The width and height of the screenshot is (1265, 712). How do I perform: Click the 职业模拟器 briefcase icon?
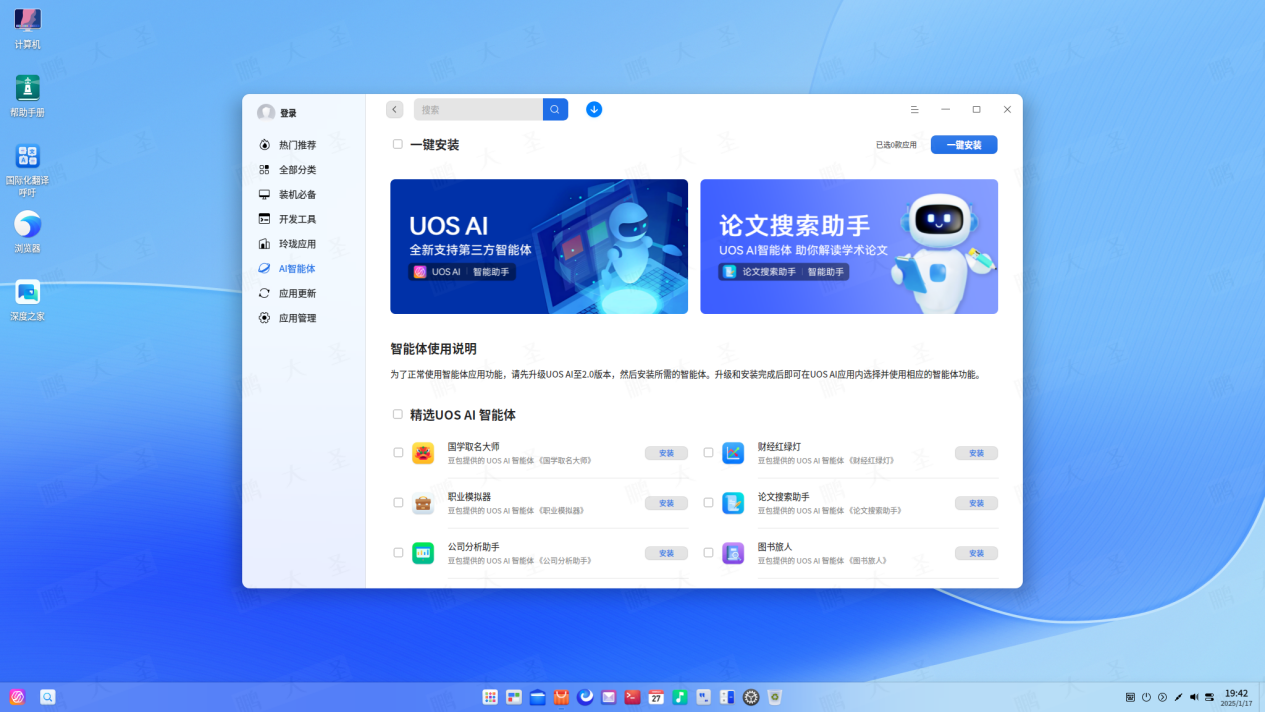(423, 503)
